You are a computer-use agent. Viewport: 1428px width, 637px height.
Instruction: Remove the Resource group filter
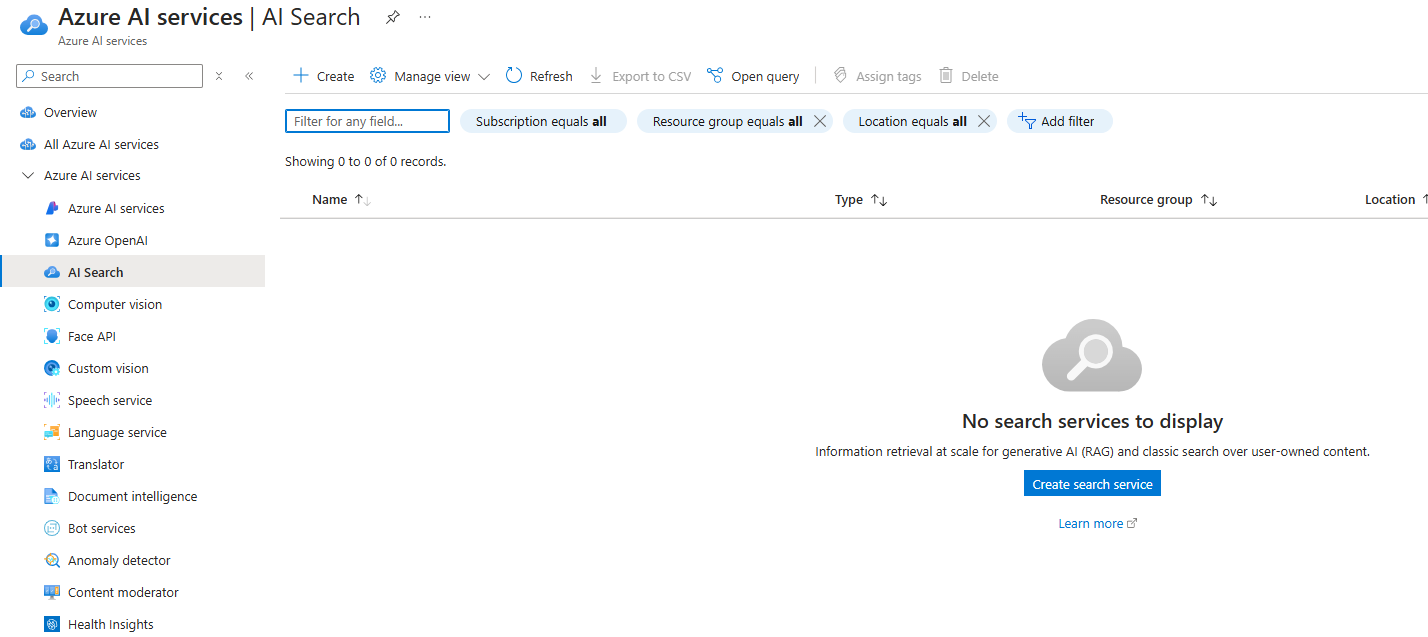coord(820,121)
